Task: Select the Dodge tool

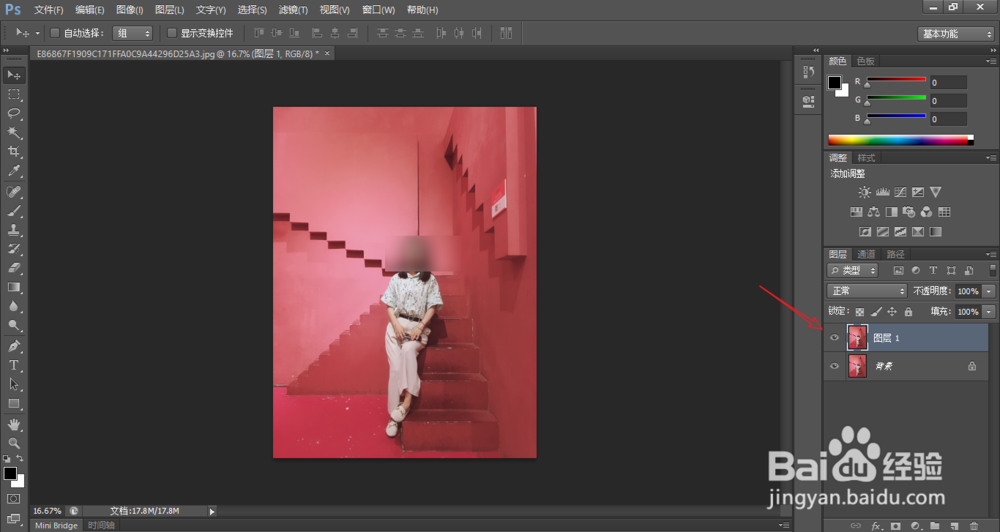Action: click(13, 325)
